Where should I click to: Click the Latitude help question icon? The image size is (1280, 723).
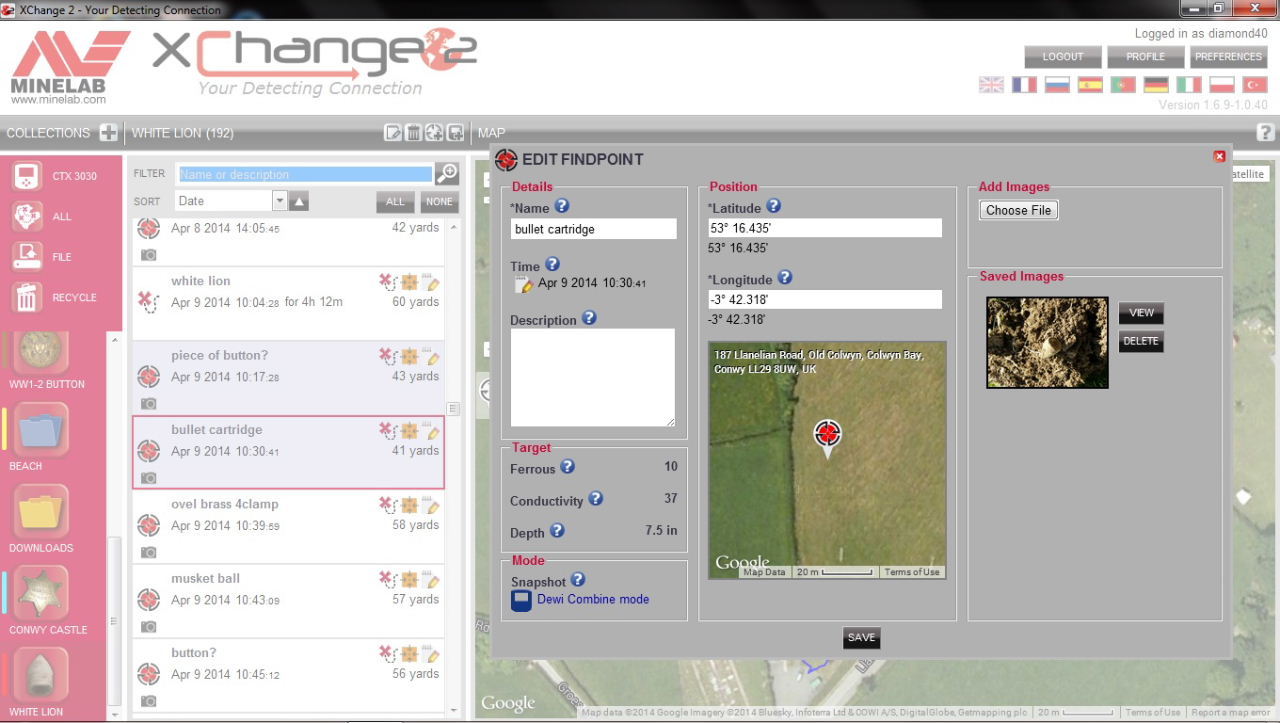[773, 206]
